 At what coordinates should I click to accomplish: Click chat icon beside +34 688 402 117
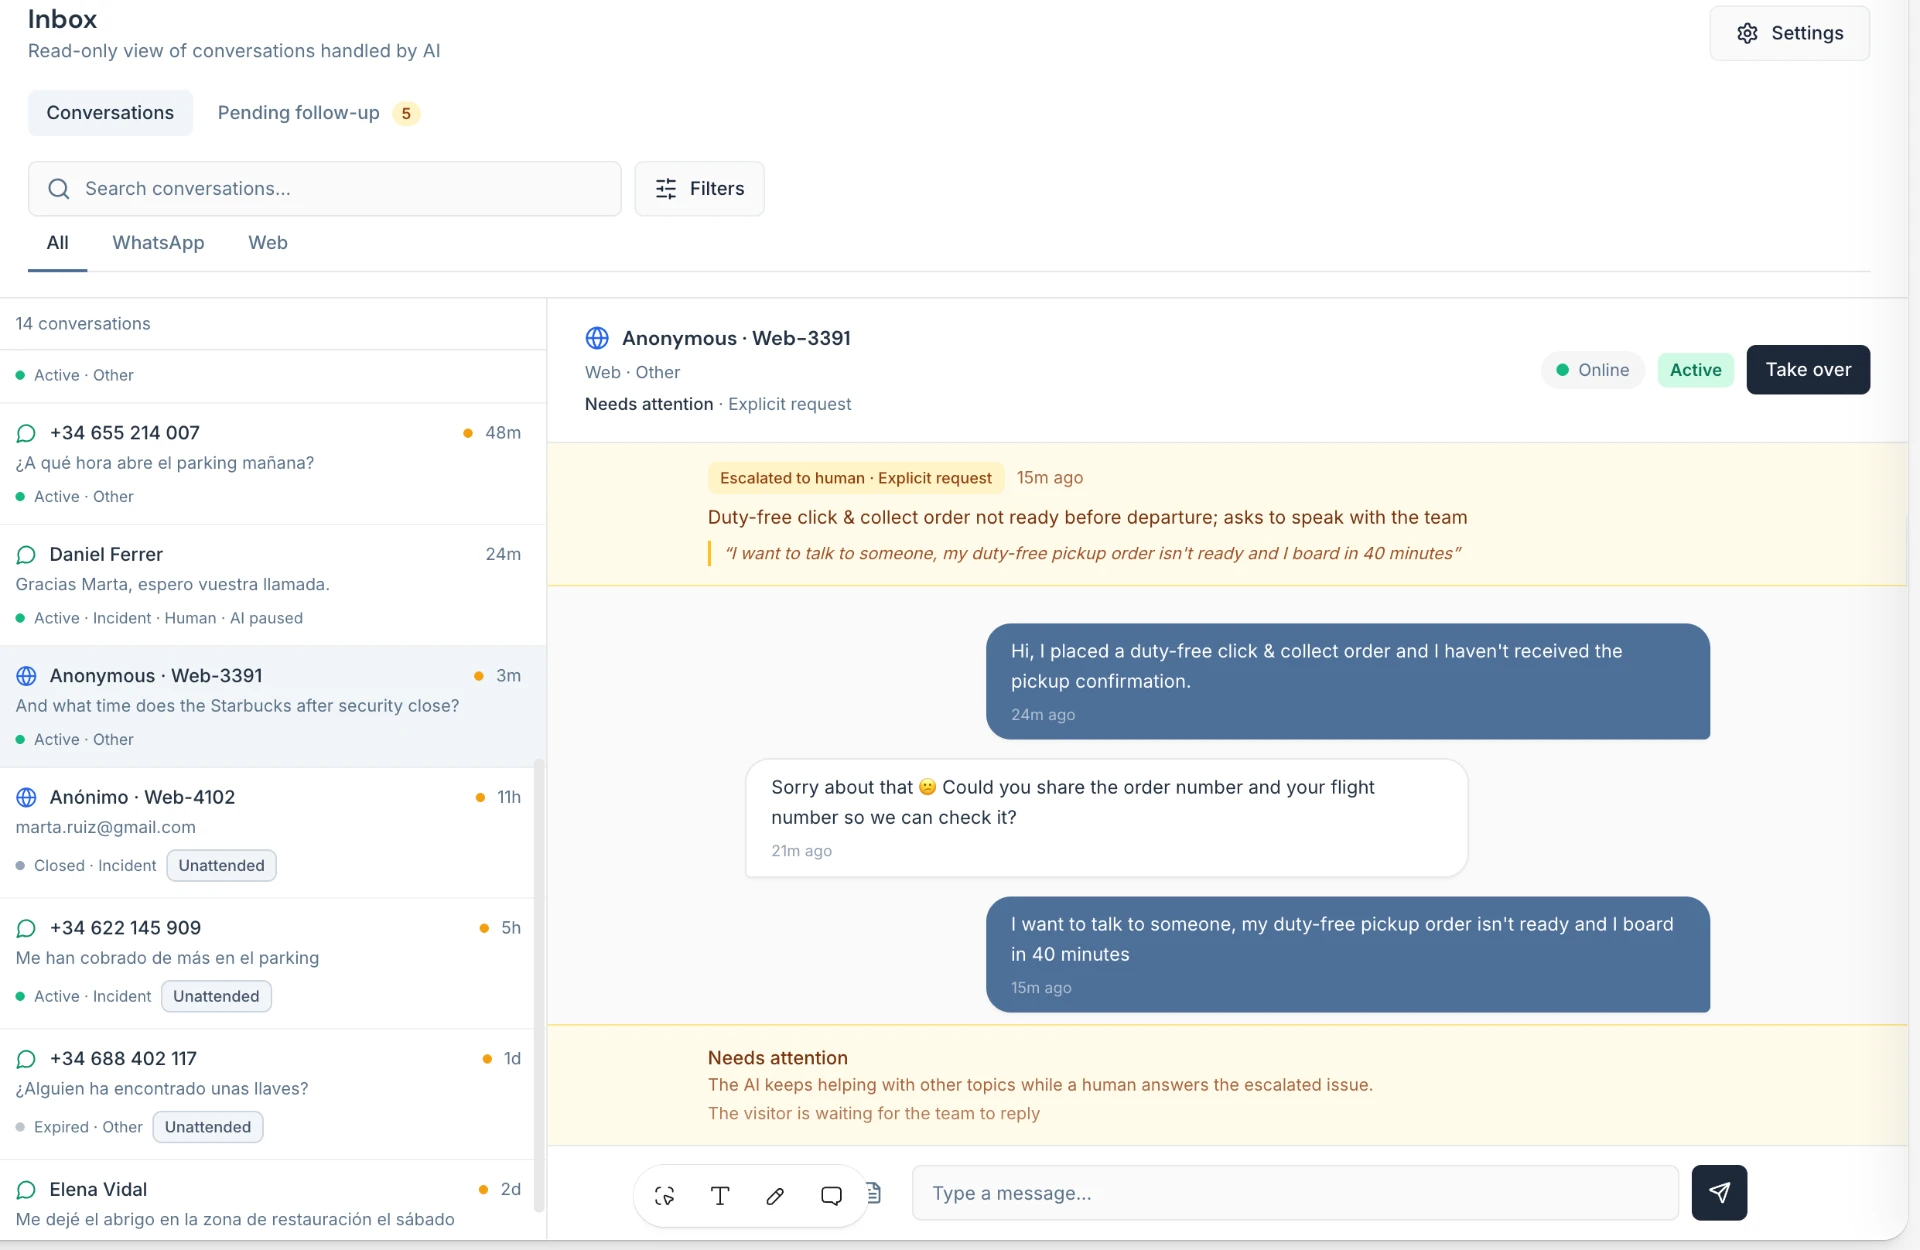pyautogui.click(x=26, y=1059)
